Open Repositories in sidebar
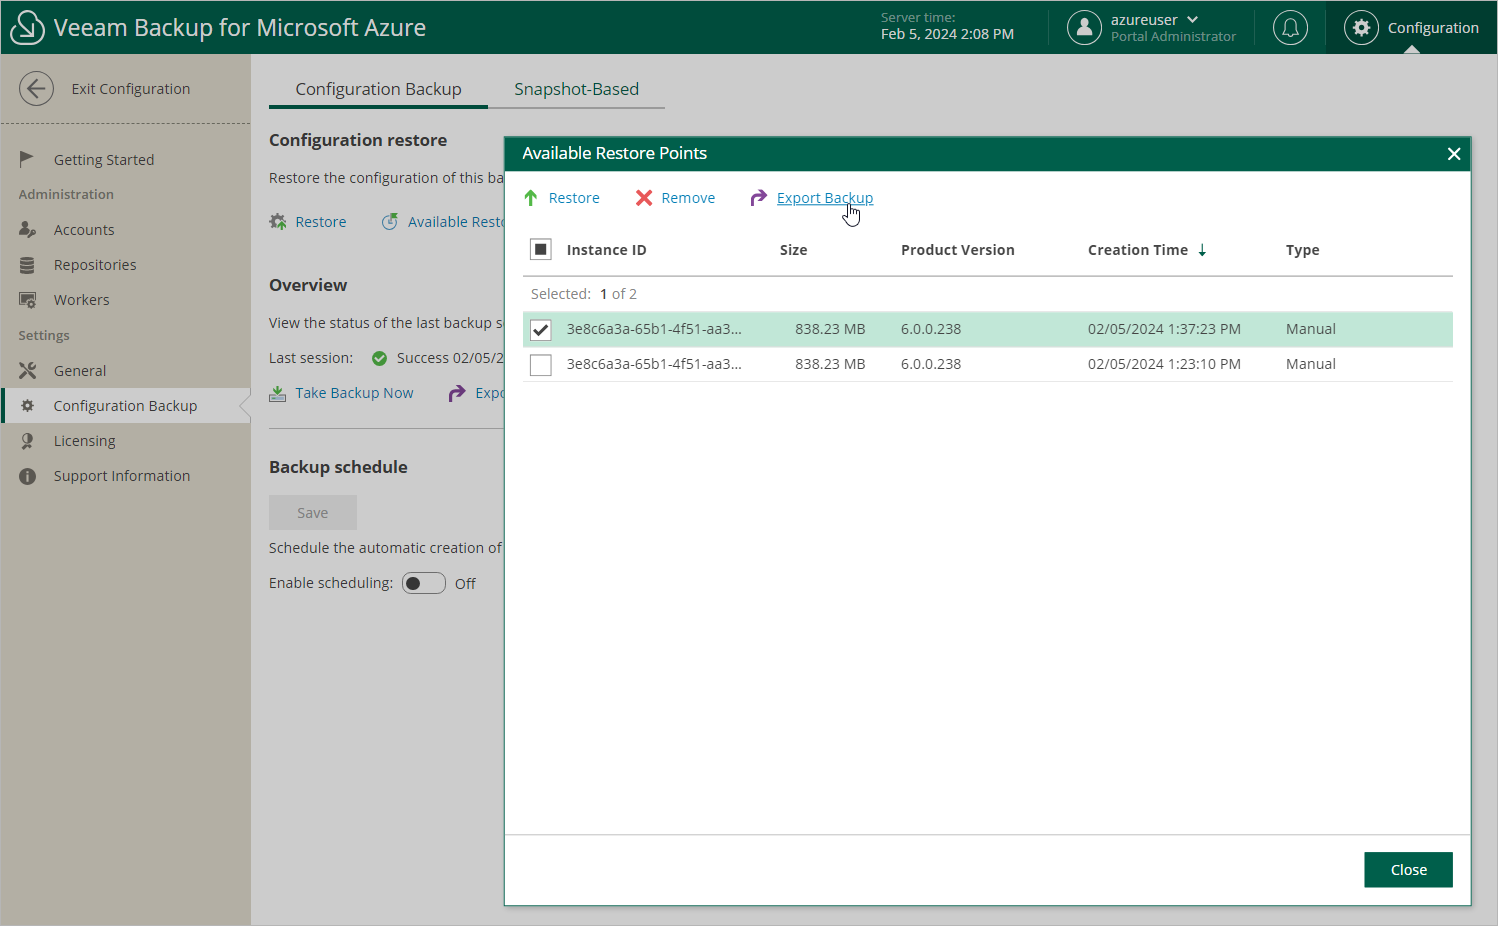This screenshot has width=1498, height=926. pyautogui.click(x=95, y=265)
